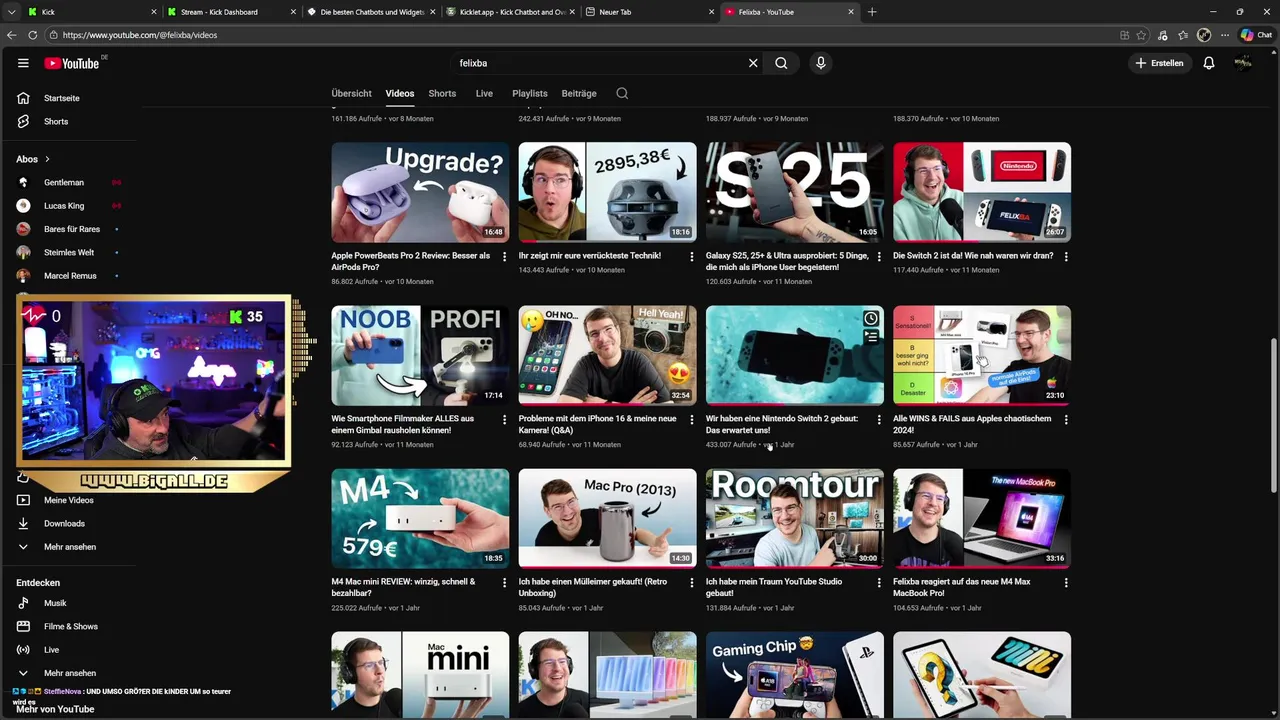
Task: Switch to Live channel tab
Action: (x=484, y=93)
